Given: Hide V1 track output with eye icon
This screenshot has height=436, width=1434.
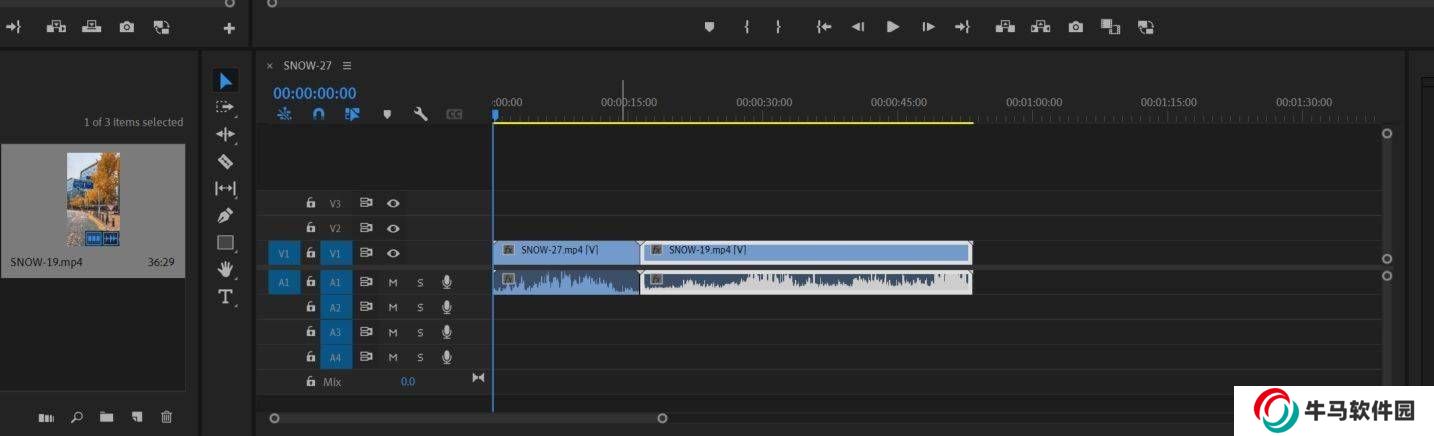Looking at the screenshot, I should tap(394, 254).
